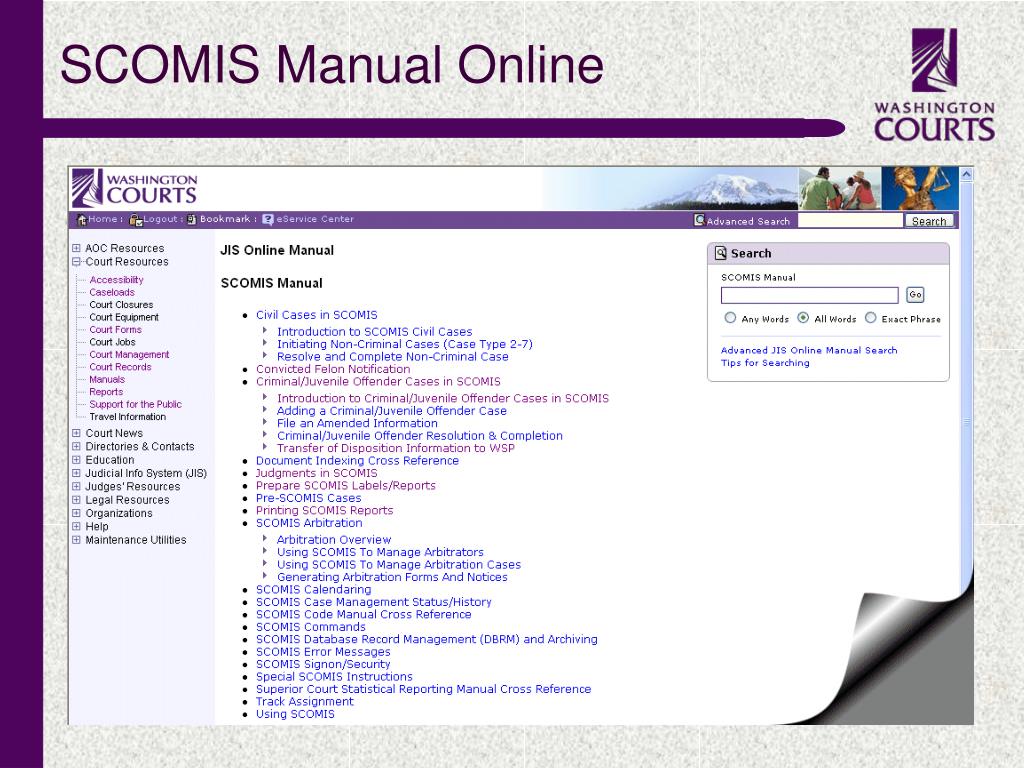Open the Using SCOMIS link

(295, 714)
